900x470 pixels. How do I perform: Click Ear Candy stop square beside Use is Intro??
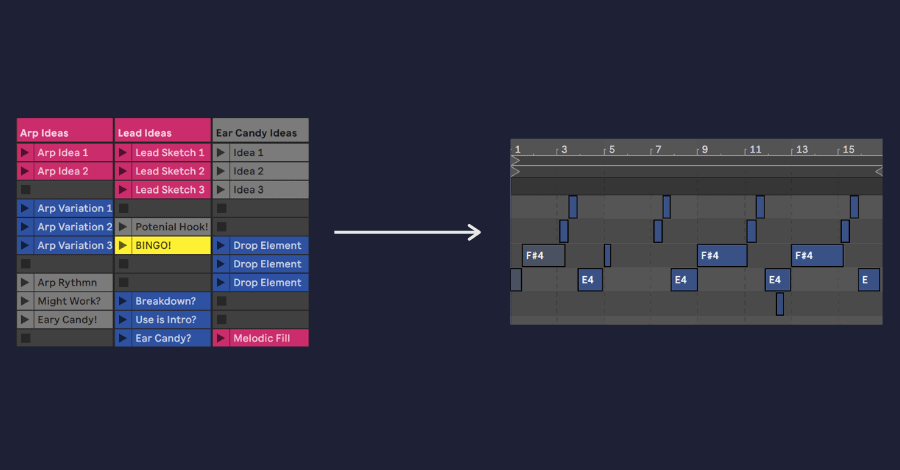pos(222,320)
